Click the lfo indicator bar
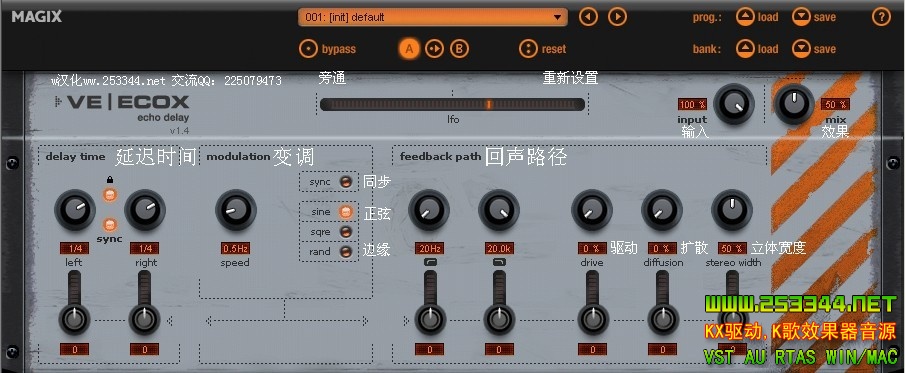Viewport: 906px width, 373px height. (452, 105)
